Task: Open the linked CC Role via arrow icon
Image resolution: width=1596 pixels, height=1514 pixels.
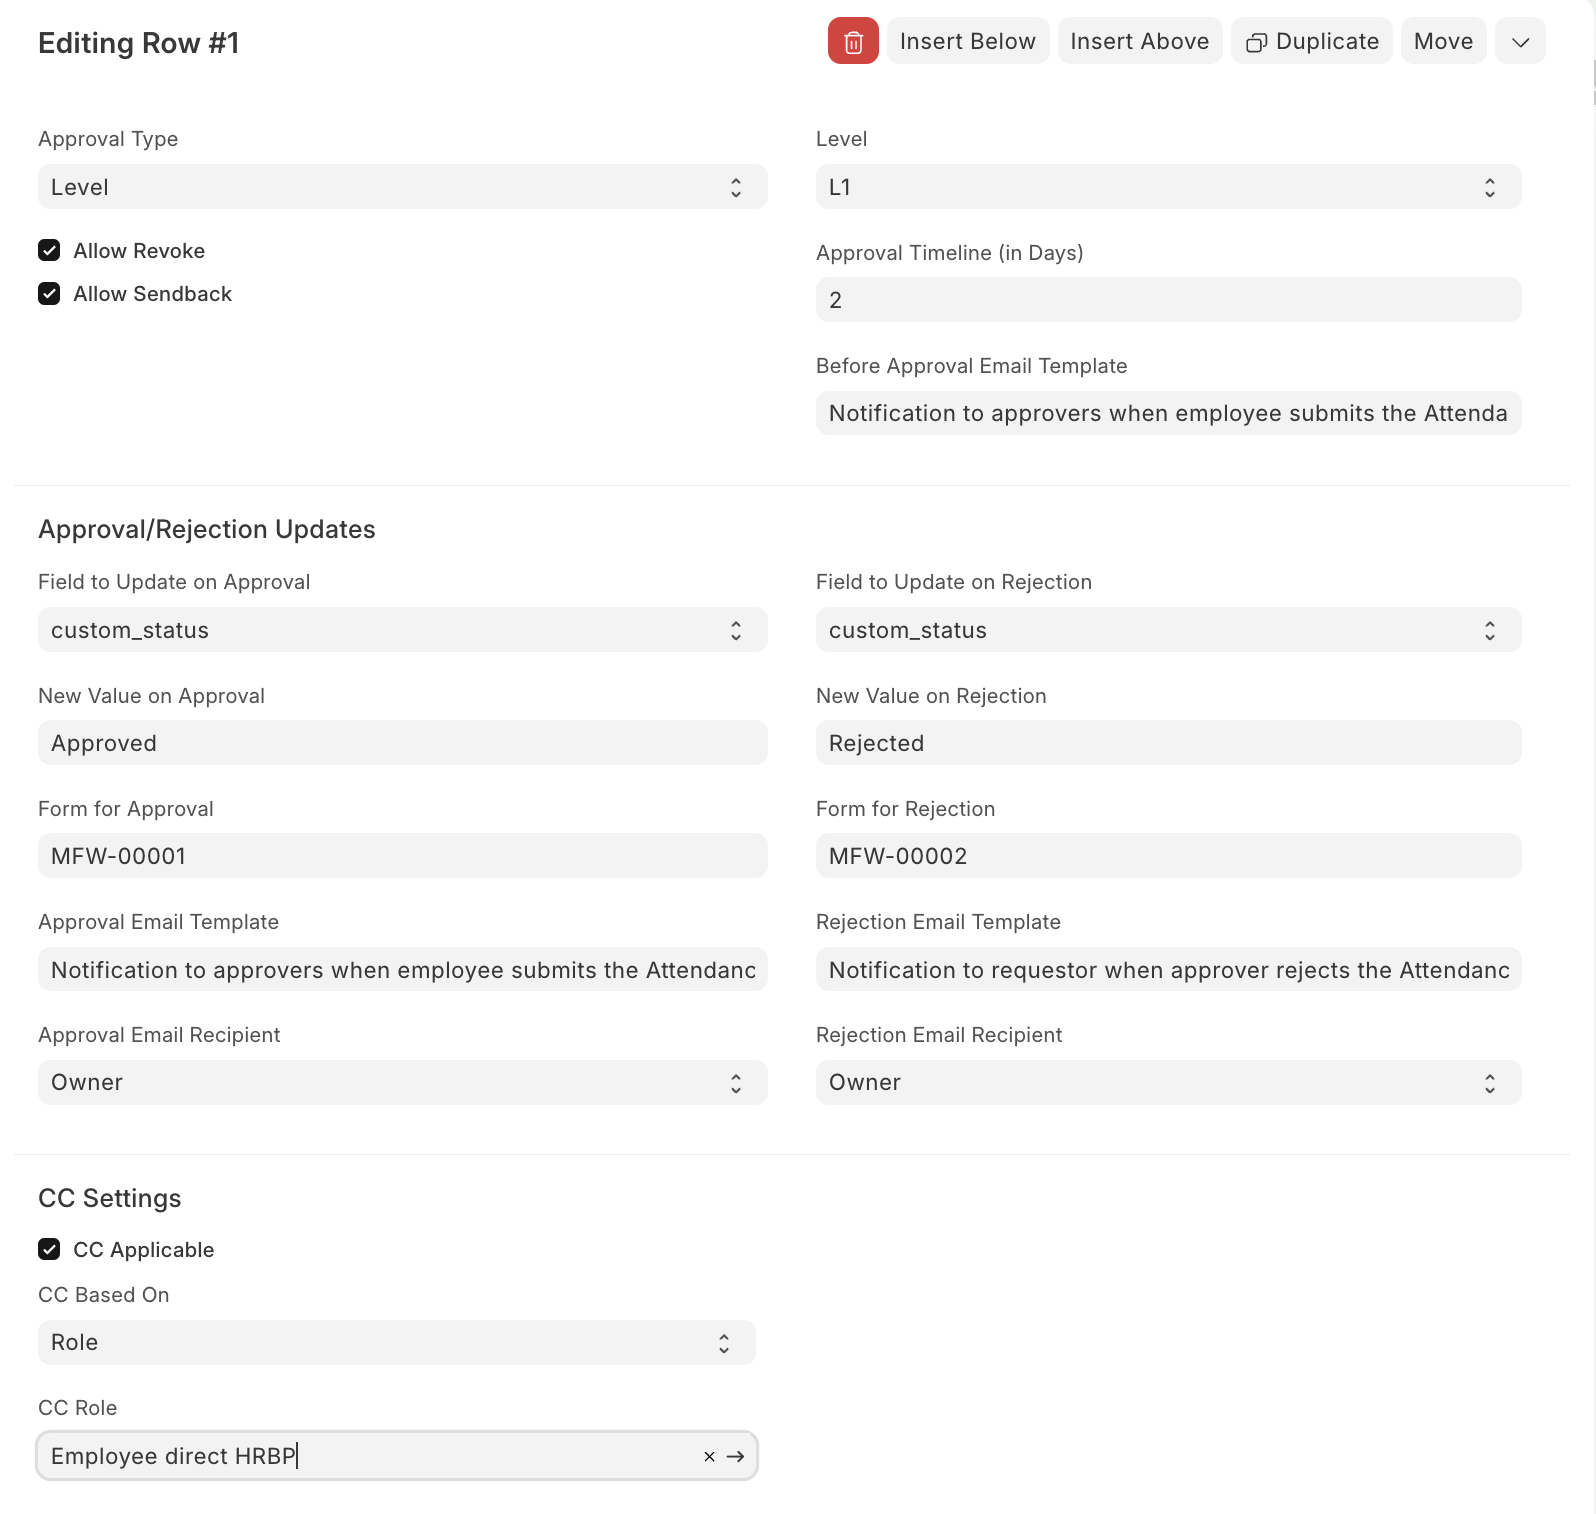Action: click(x=736, y=1457)
